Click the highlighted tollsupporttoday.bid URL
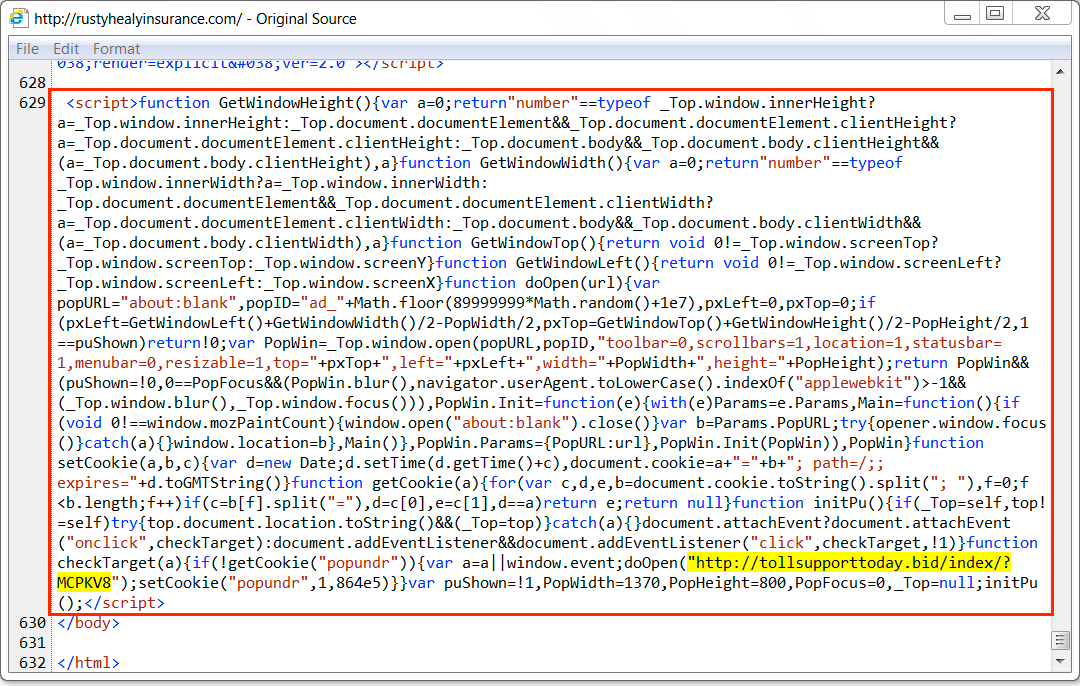 [849, 563]
